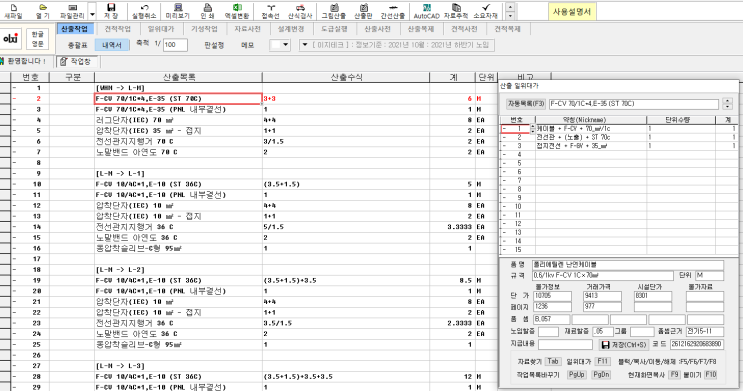
Task: Select the '3+3' formula cell
Action: click(346, 99)
